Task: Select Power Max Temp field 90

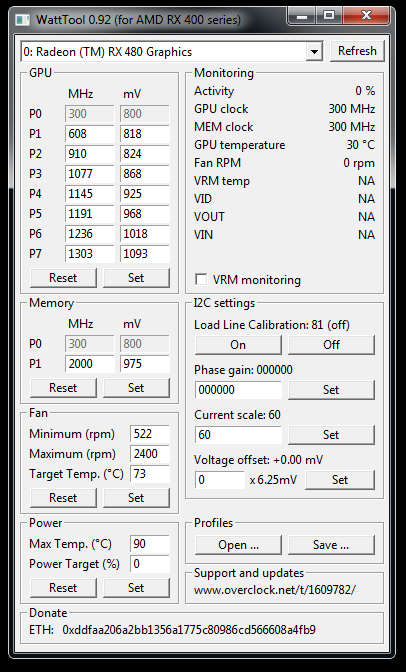Action: click(x=150, y=544)
